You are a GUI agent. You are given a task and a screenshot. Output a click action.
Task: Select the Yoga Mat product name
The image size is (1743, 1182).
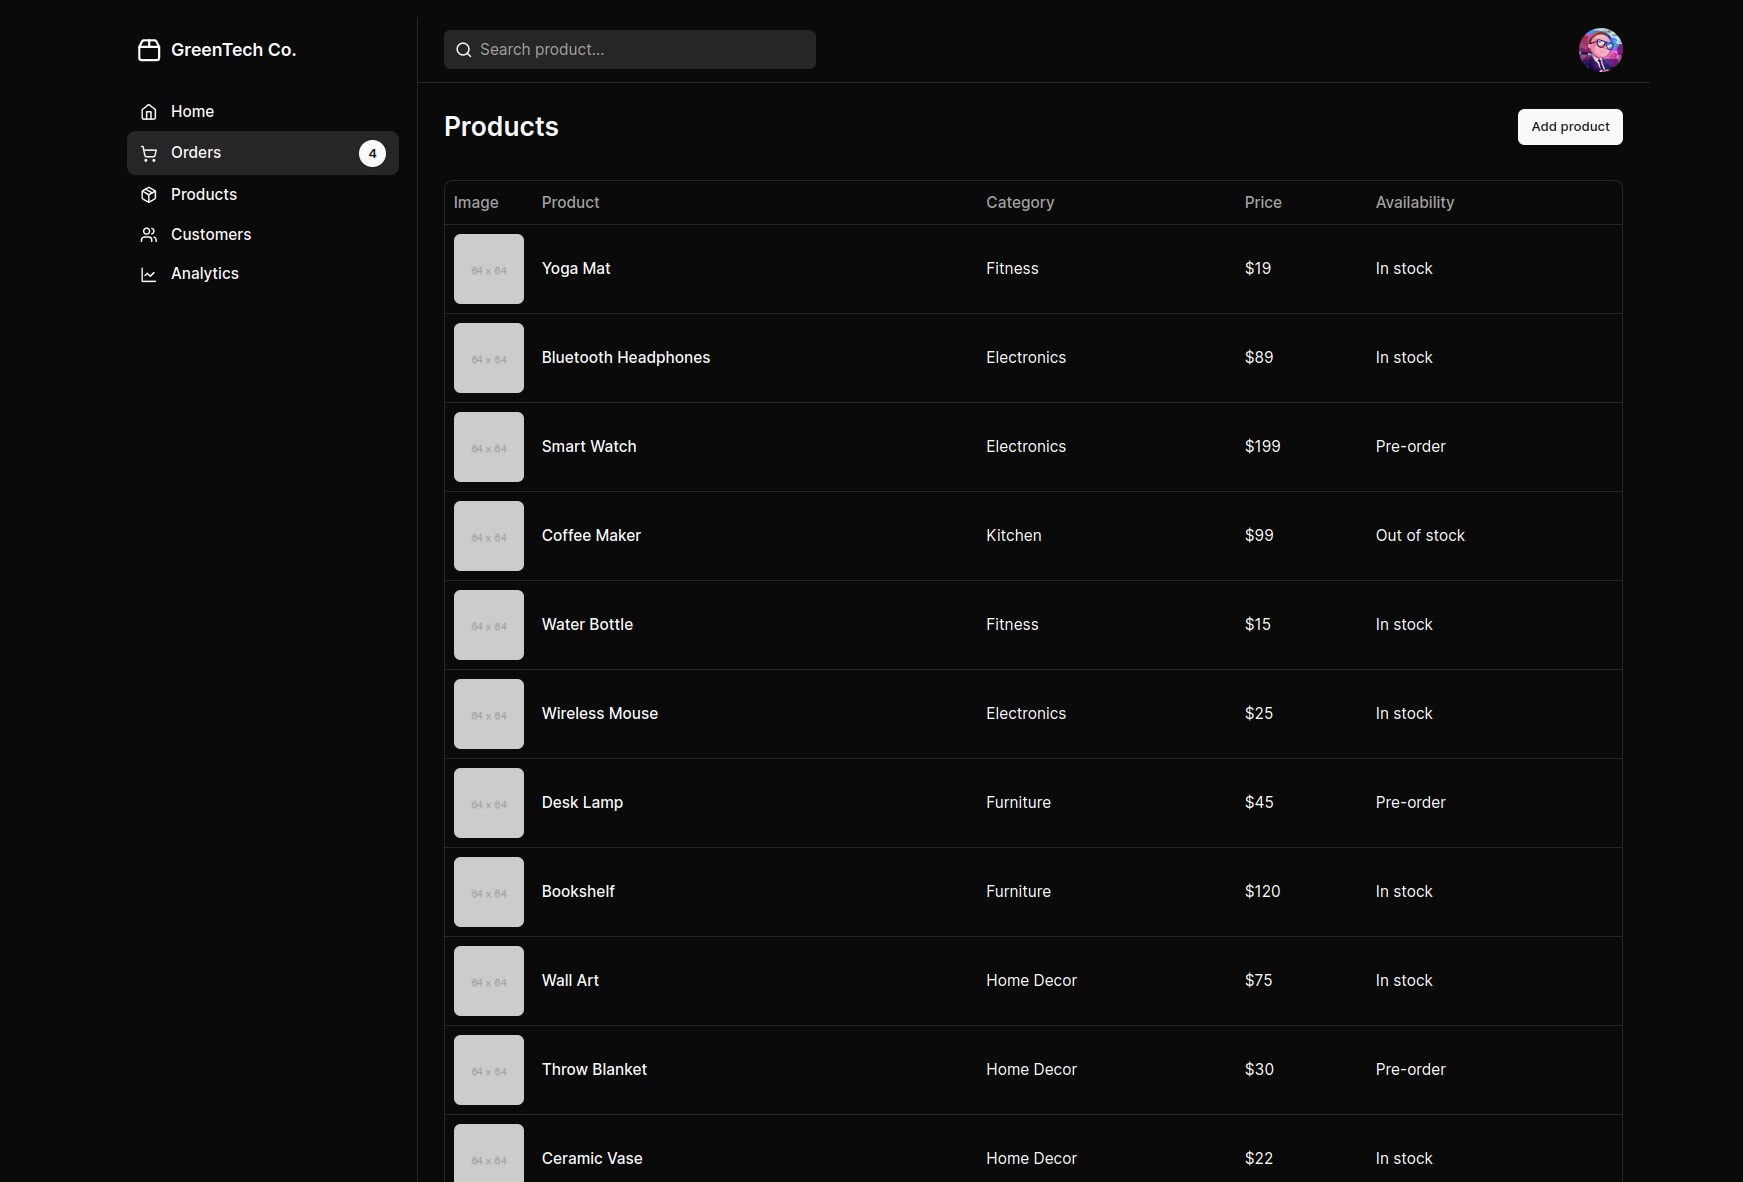[x=576, y=269]
